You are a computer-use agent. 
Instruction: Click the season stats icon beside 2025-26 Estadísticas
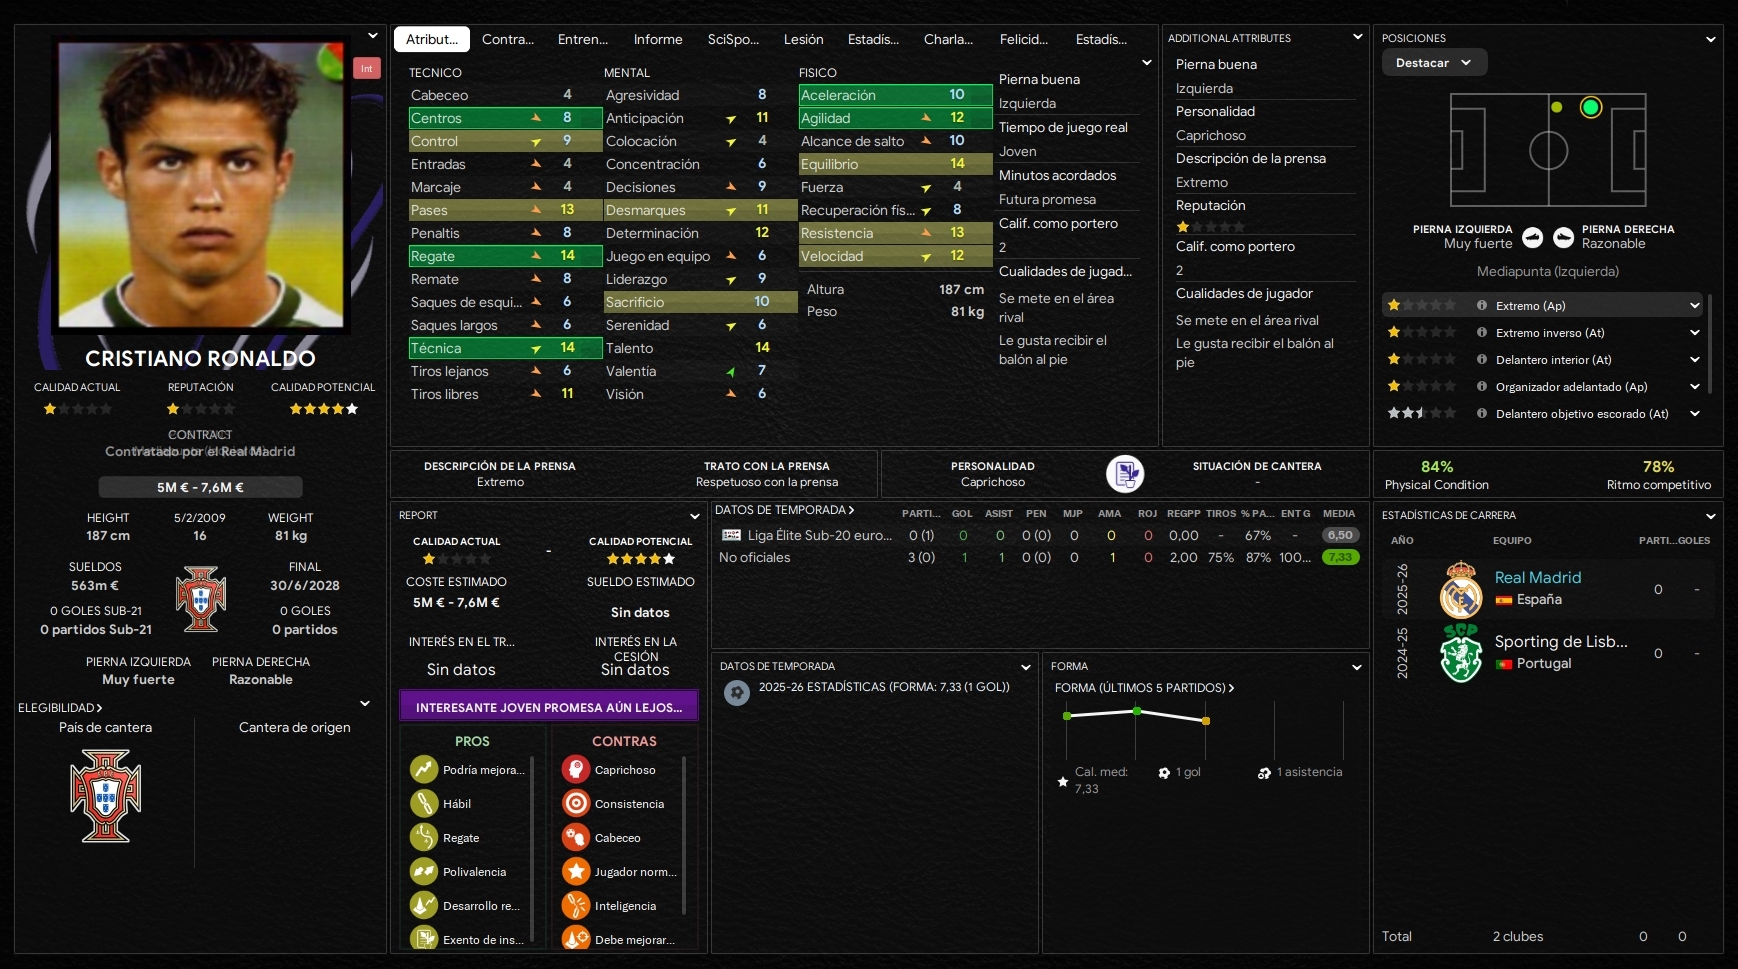pyautogui.click(x=737, y=692)
